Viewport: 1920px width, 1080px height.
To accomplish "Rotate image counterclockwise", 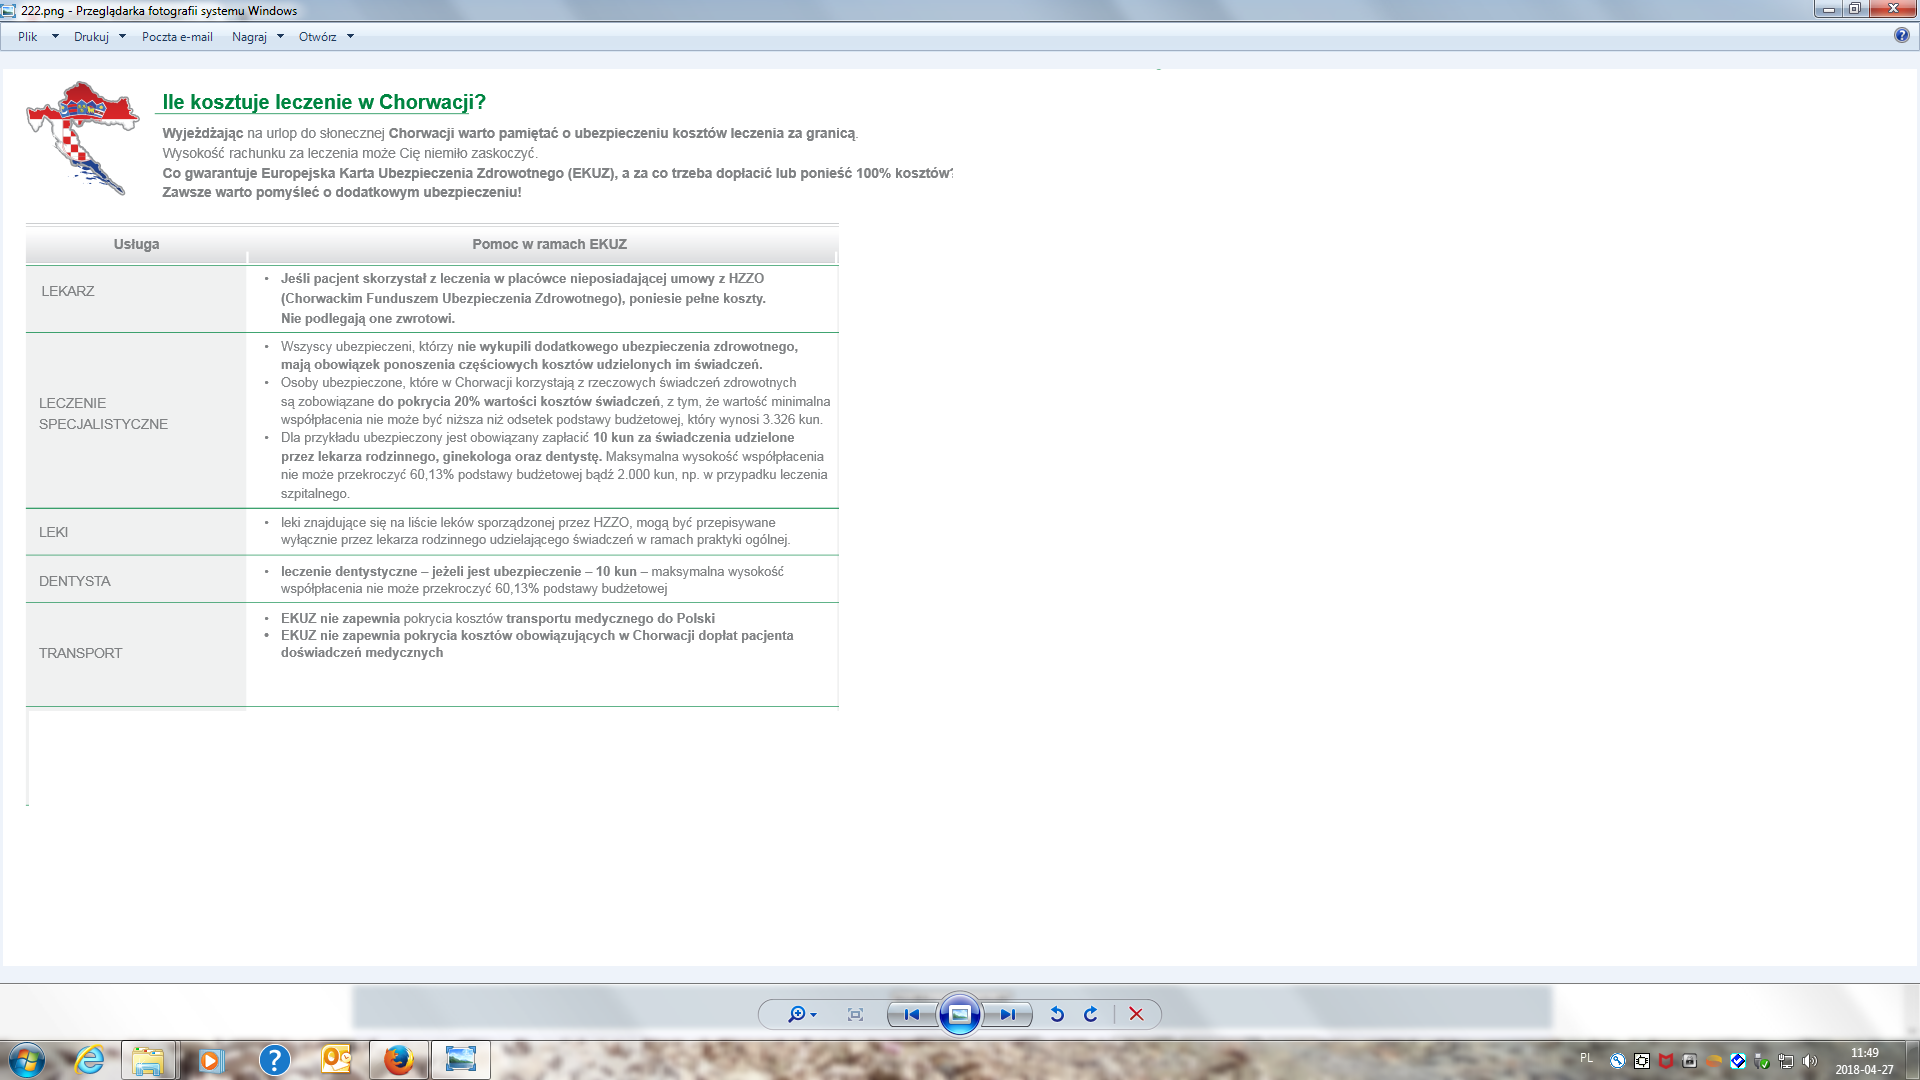I will click(x=1057, y=1014).
